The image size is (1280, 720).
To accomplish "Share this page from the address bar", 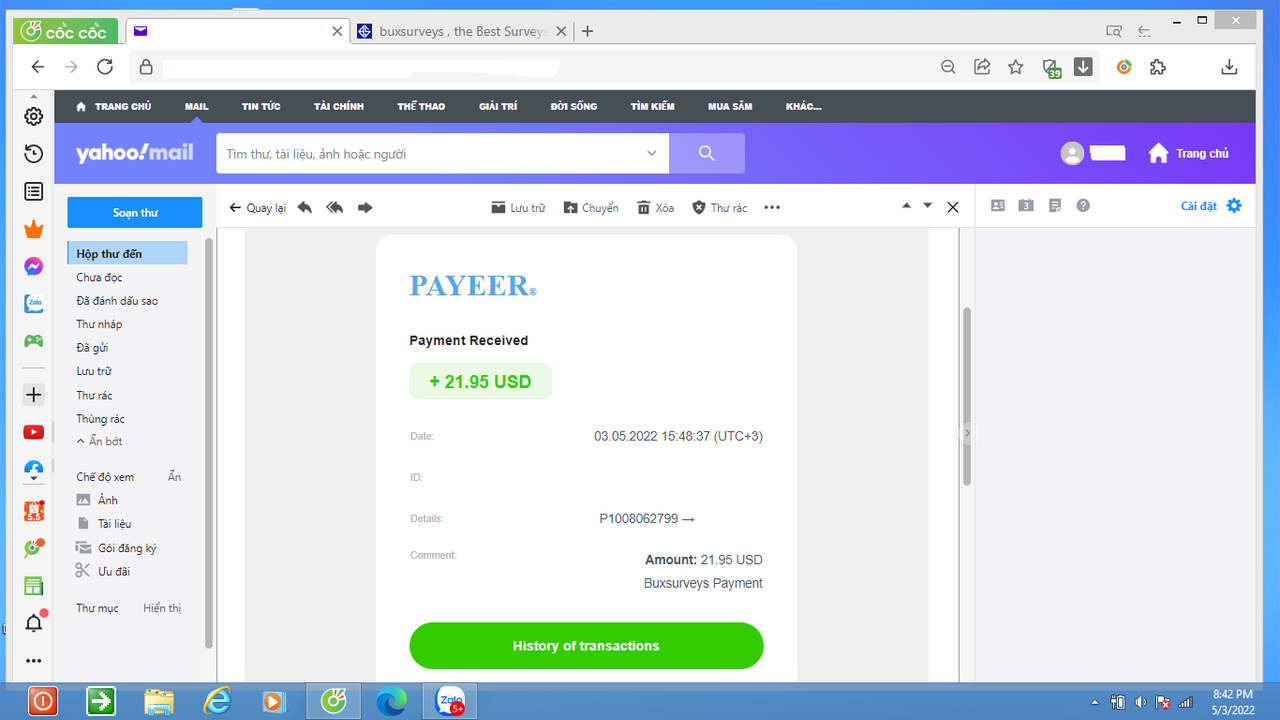I will (x=982, y=67).
